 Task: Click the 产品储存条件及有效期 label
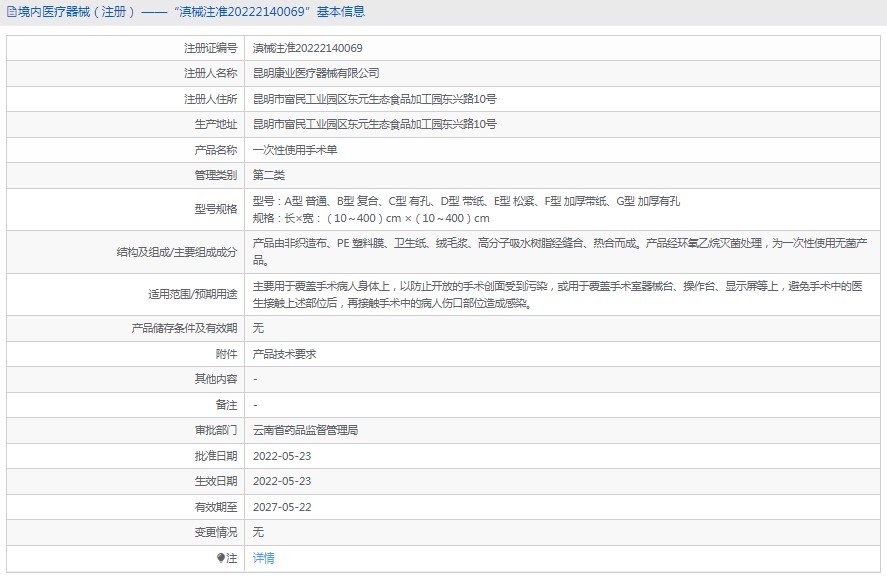point(184,328)
